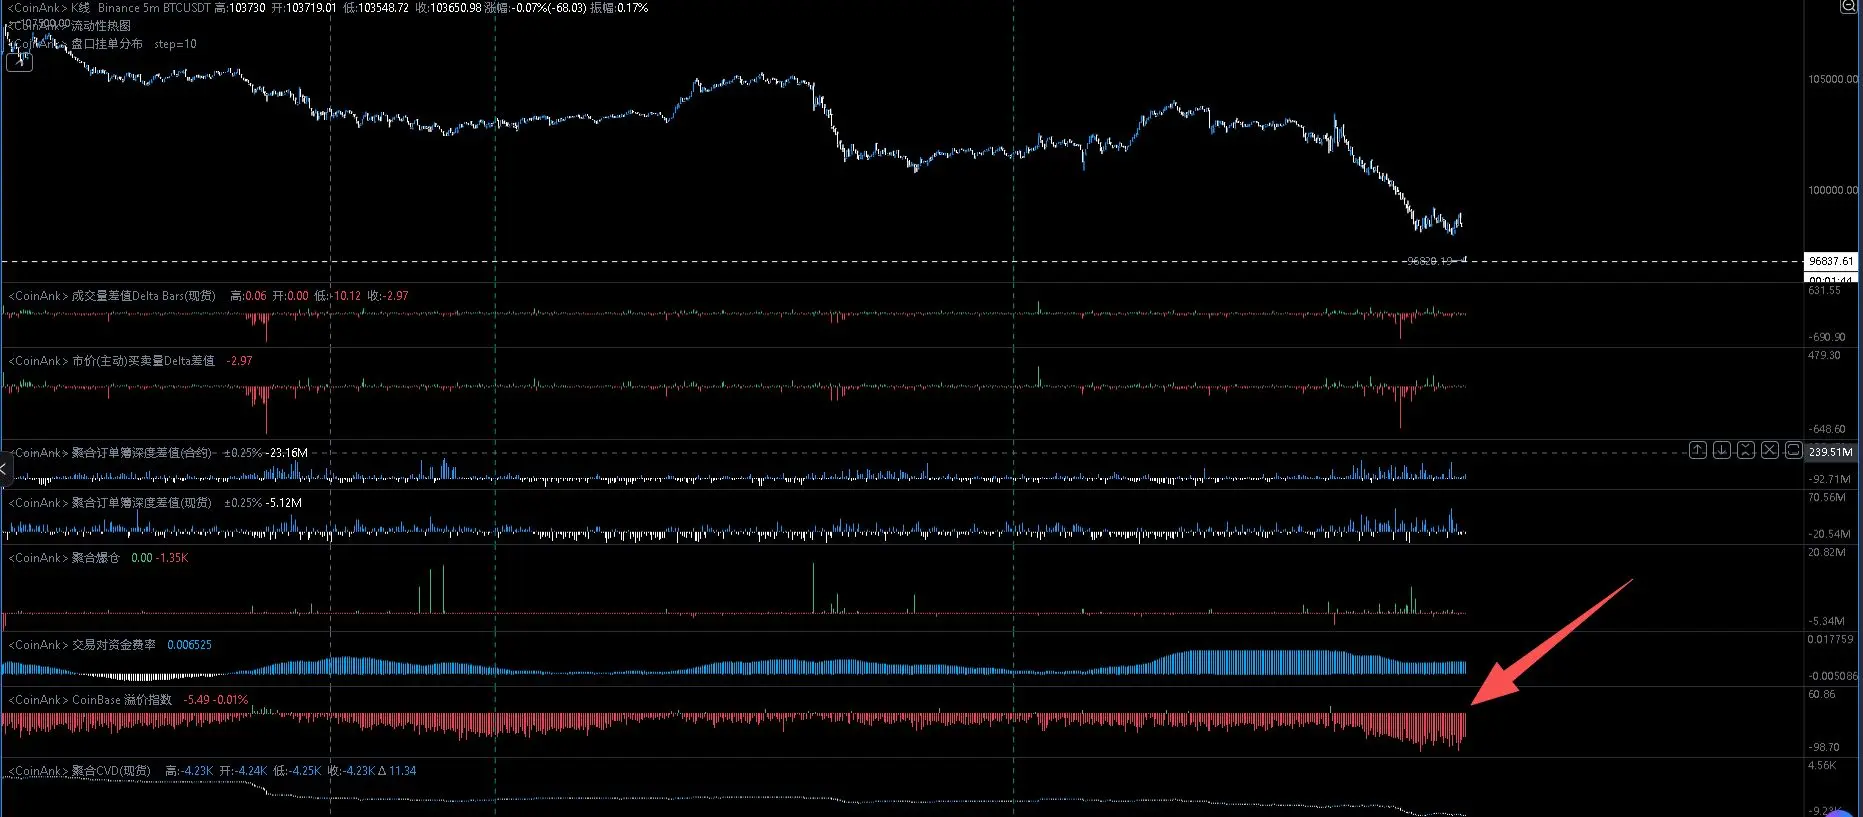Click the 聚合订单簿深度差值(现货) indicator label
This screenshot has height=817, width=1863.
coord(141,503)
